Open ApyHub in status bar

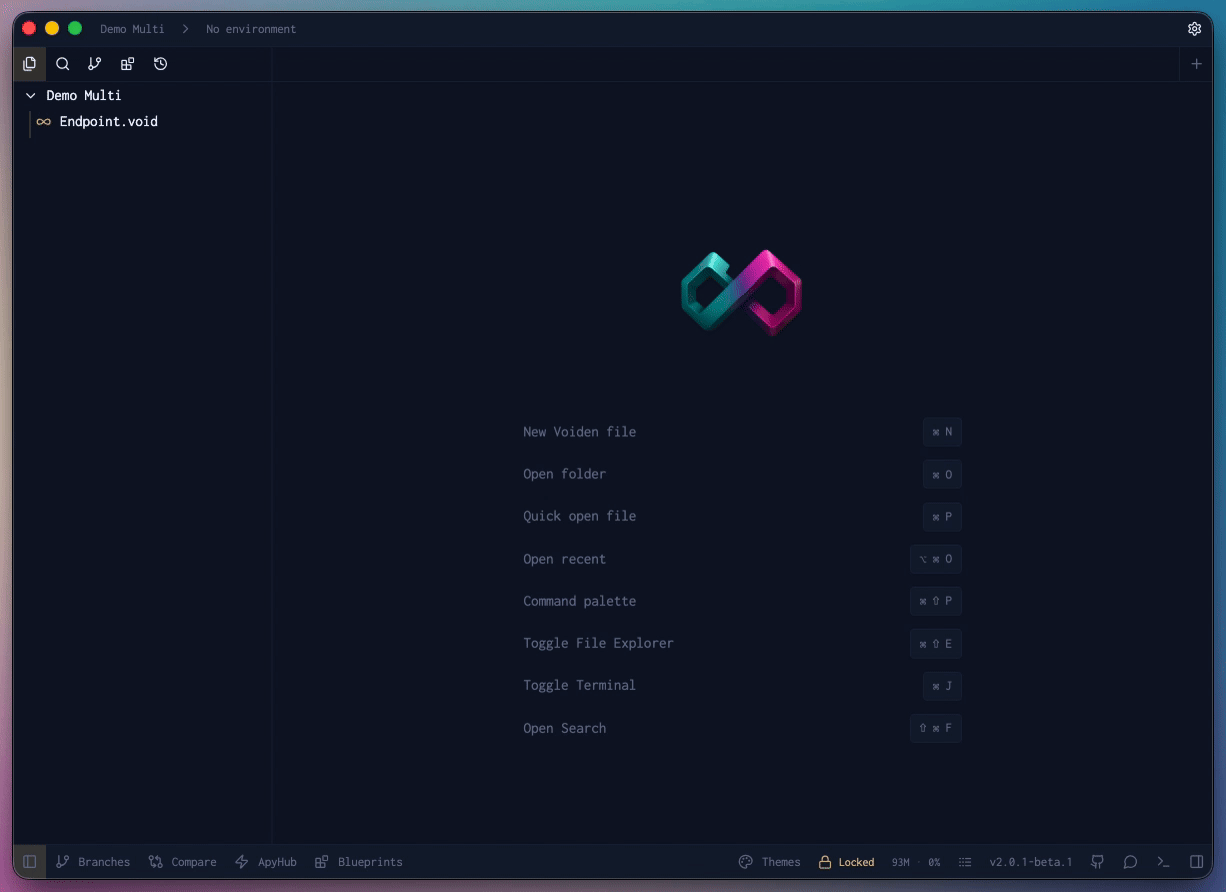point(266,862)
